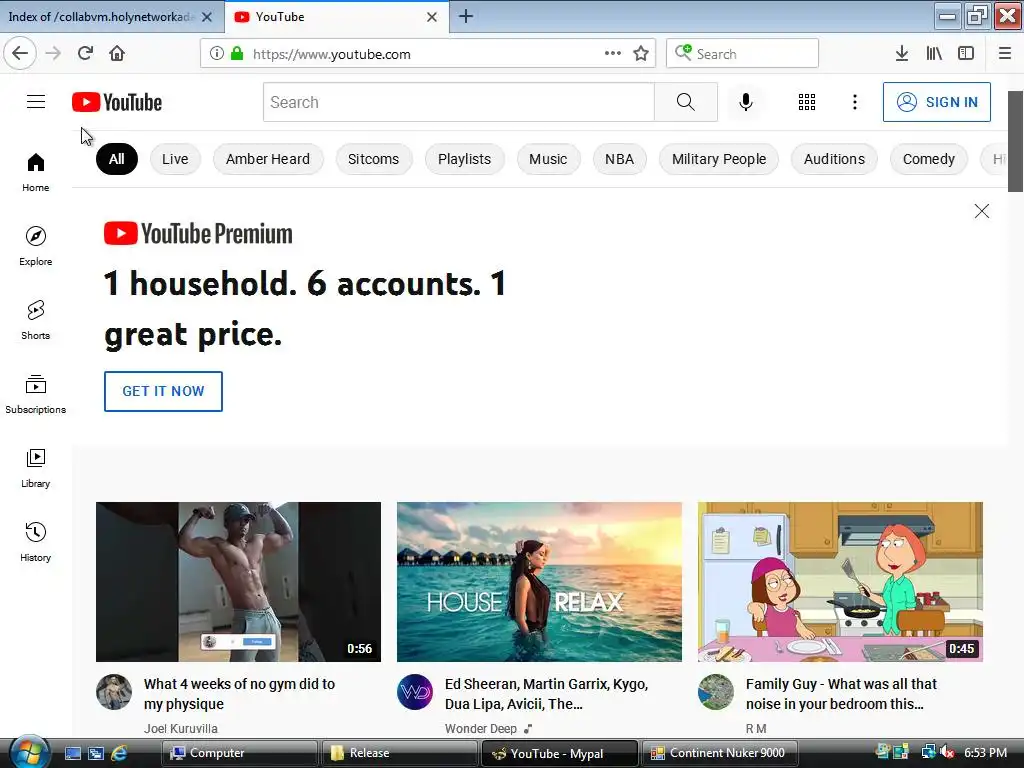Viewport: 1024px width, 768px height.
Task: Click the muted volume tray icon
Action: (946, 753)
